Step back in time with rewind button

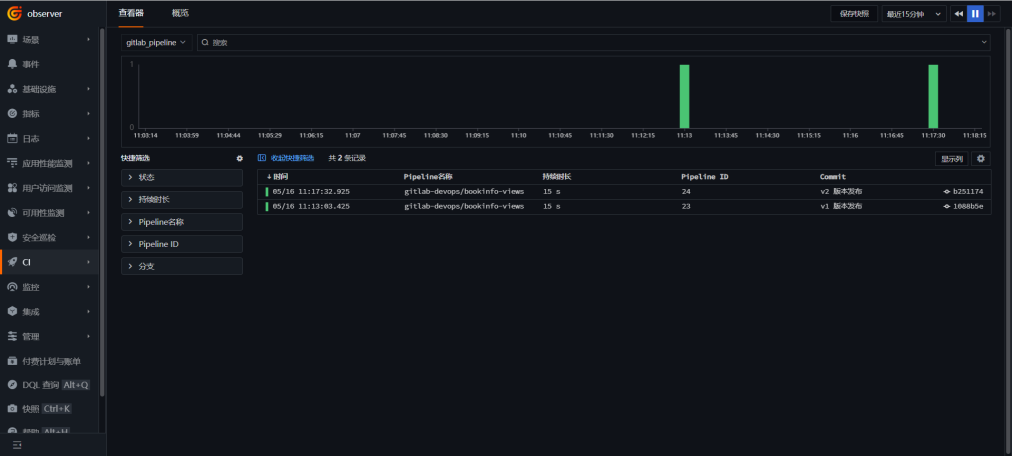click(958, 14)
